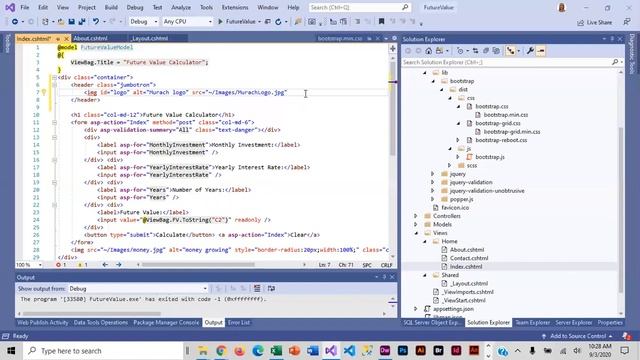
Task: Click the Undo arrow icon
Action: pos(96,22)
